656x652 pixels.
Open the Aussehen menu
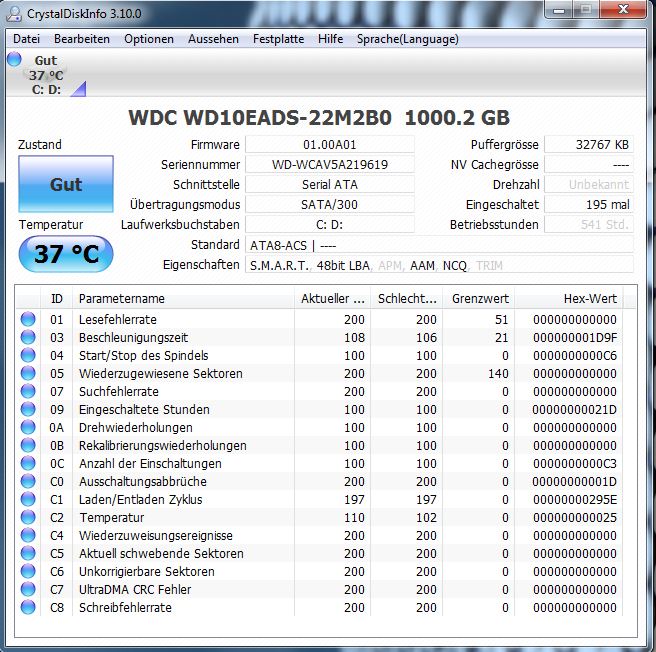point(213,39)
